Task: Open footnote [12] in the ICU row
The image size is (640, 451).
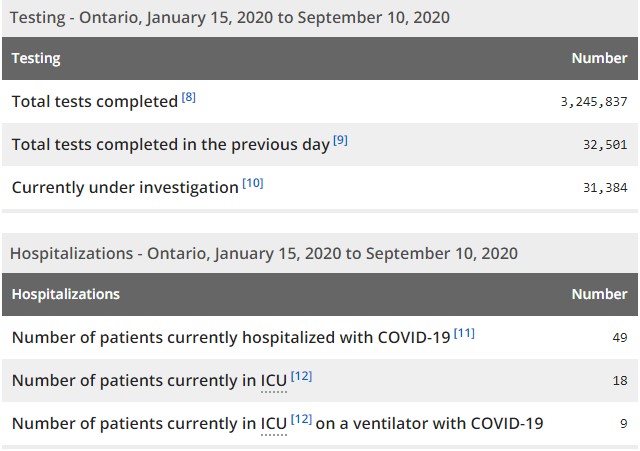Action: (301, 376)
